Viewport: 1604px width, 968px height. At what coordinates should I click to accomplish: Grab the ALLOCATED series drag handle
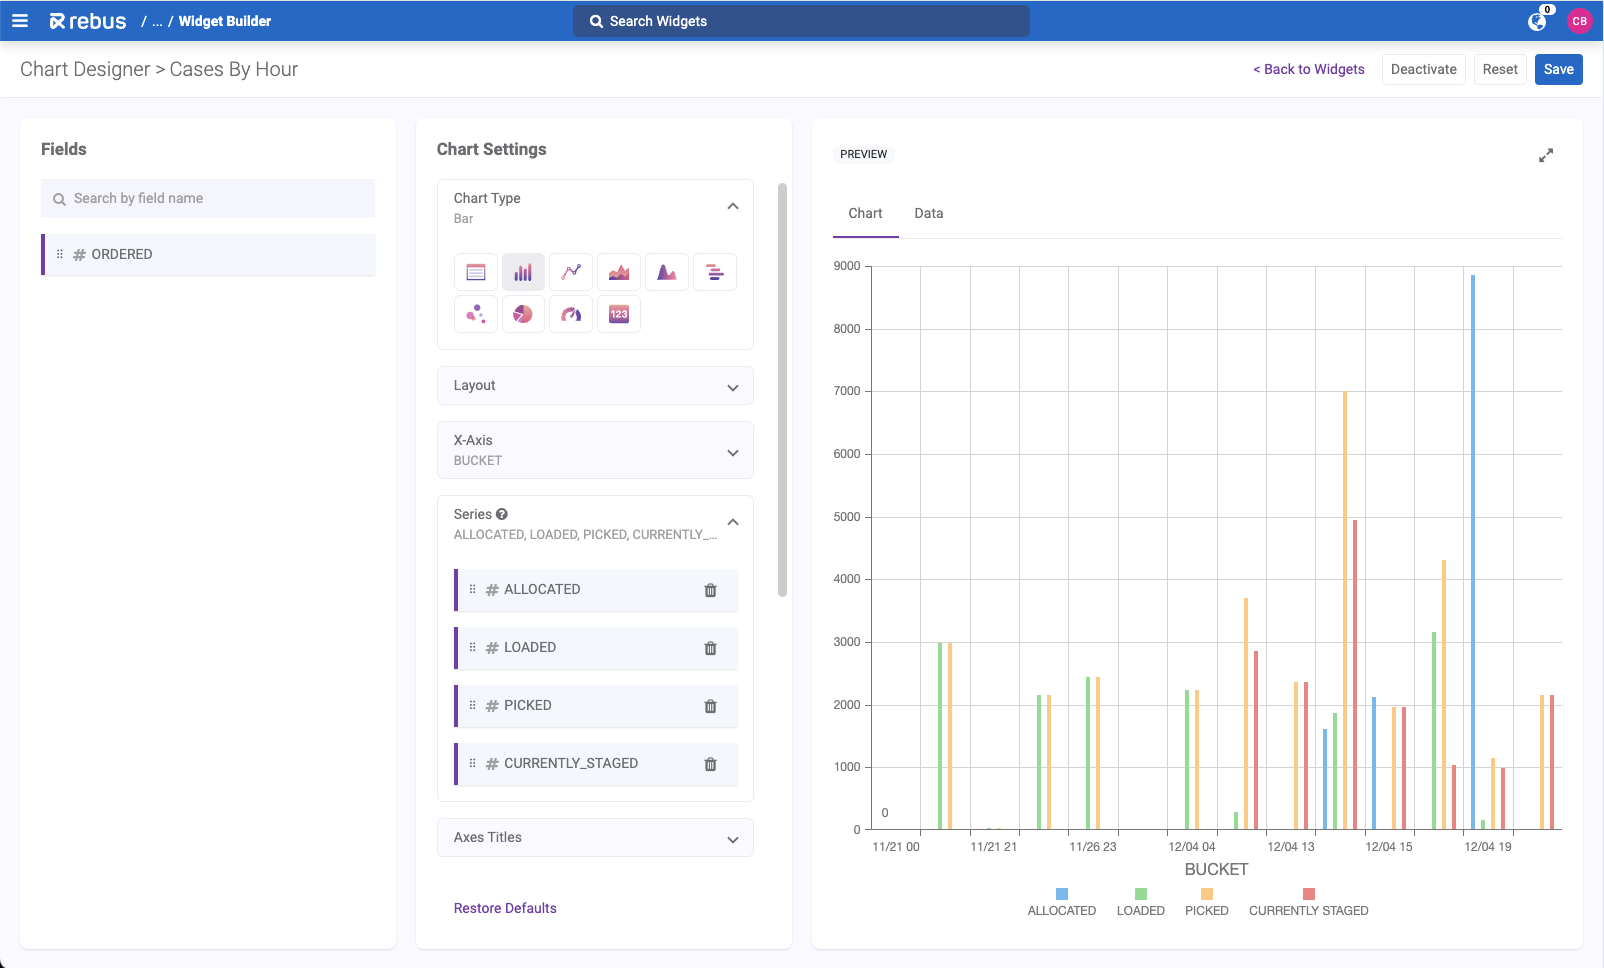[473, 589]
